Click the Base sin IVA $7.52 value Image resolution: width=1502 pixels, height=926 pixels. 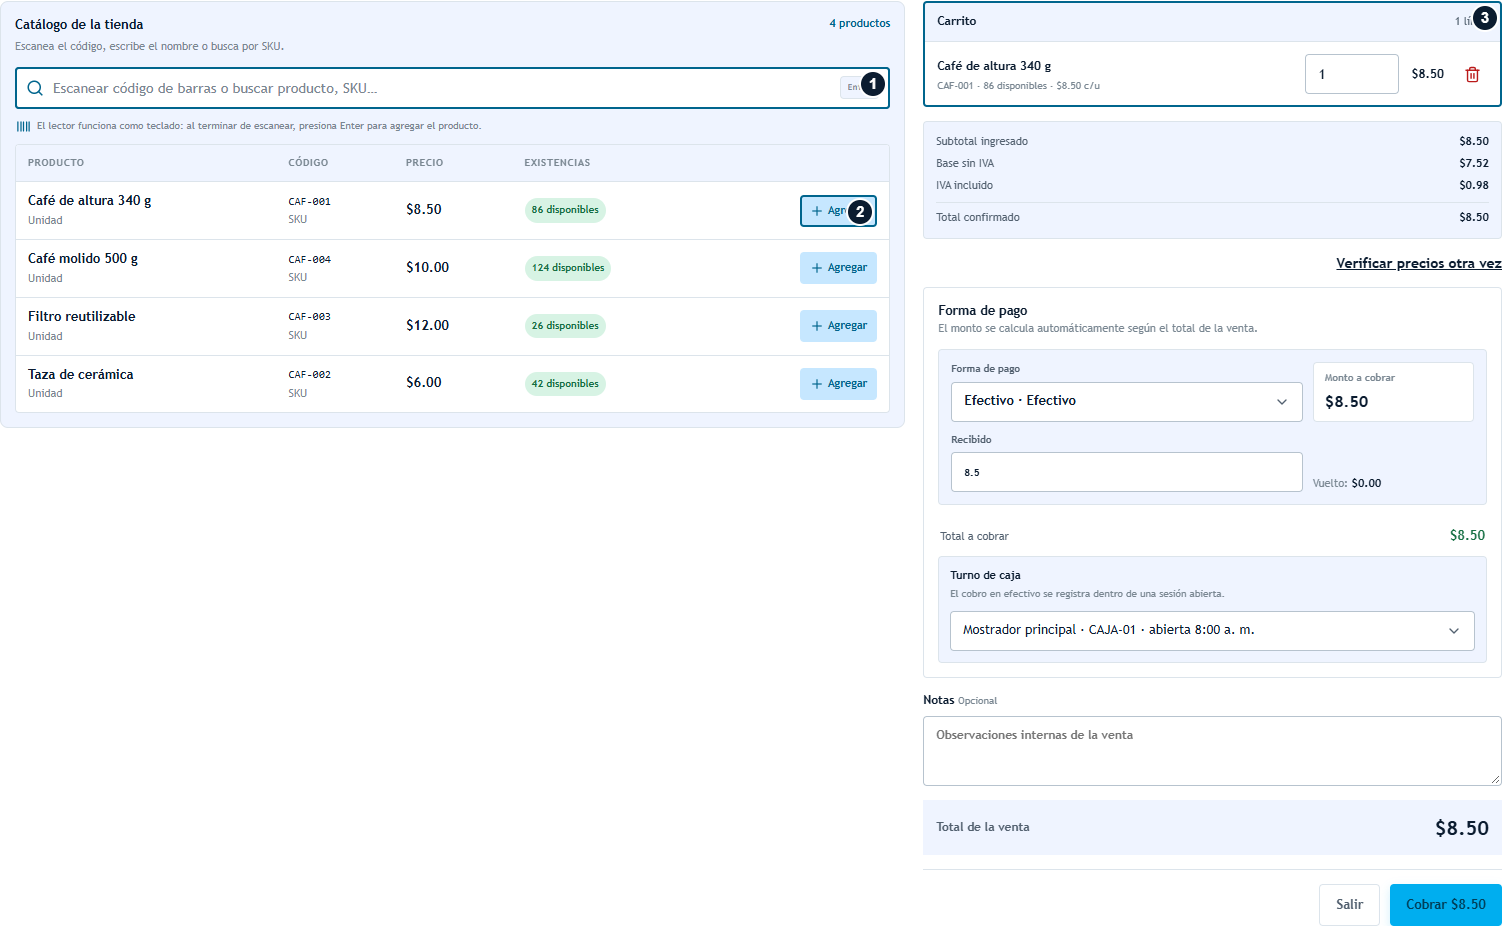coord(1474,163)
